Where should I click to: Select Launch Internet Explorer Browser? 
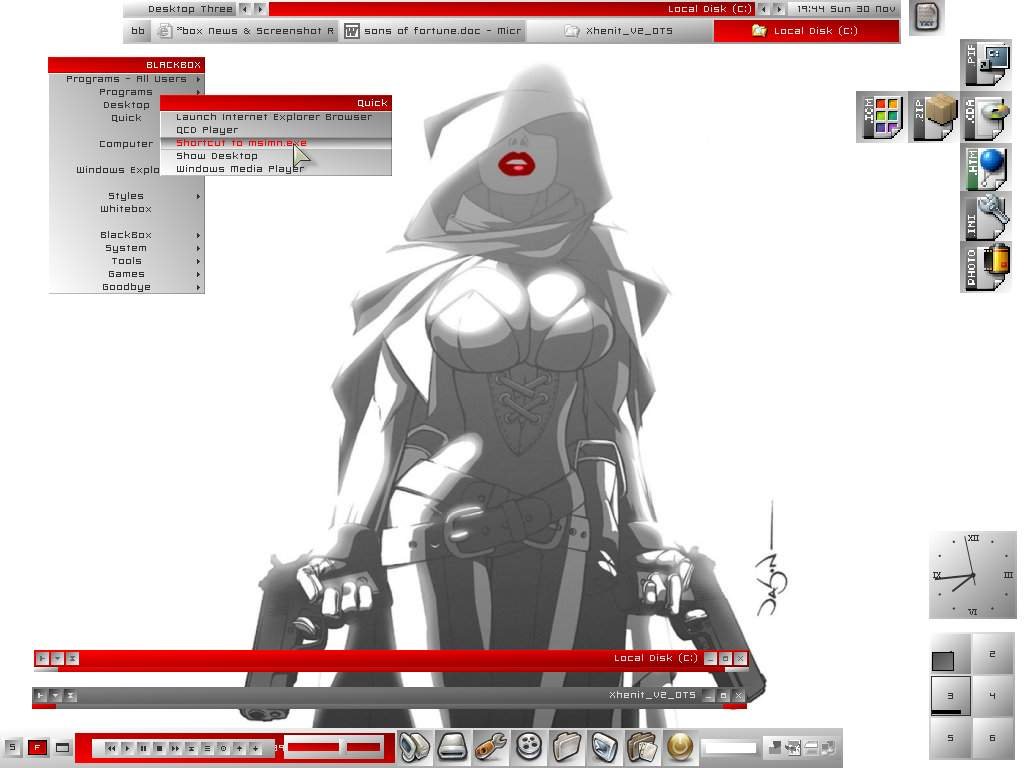pos(276,117)
